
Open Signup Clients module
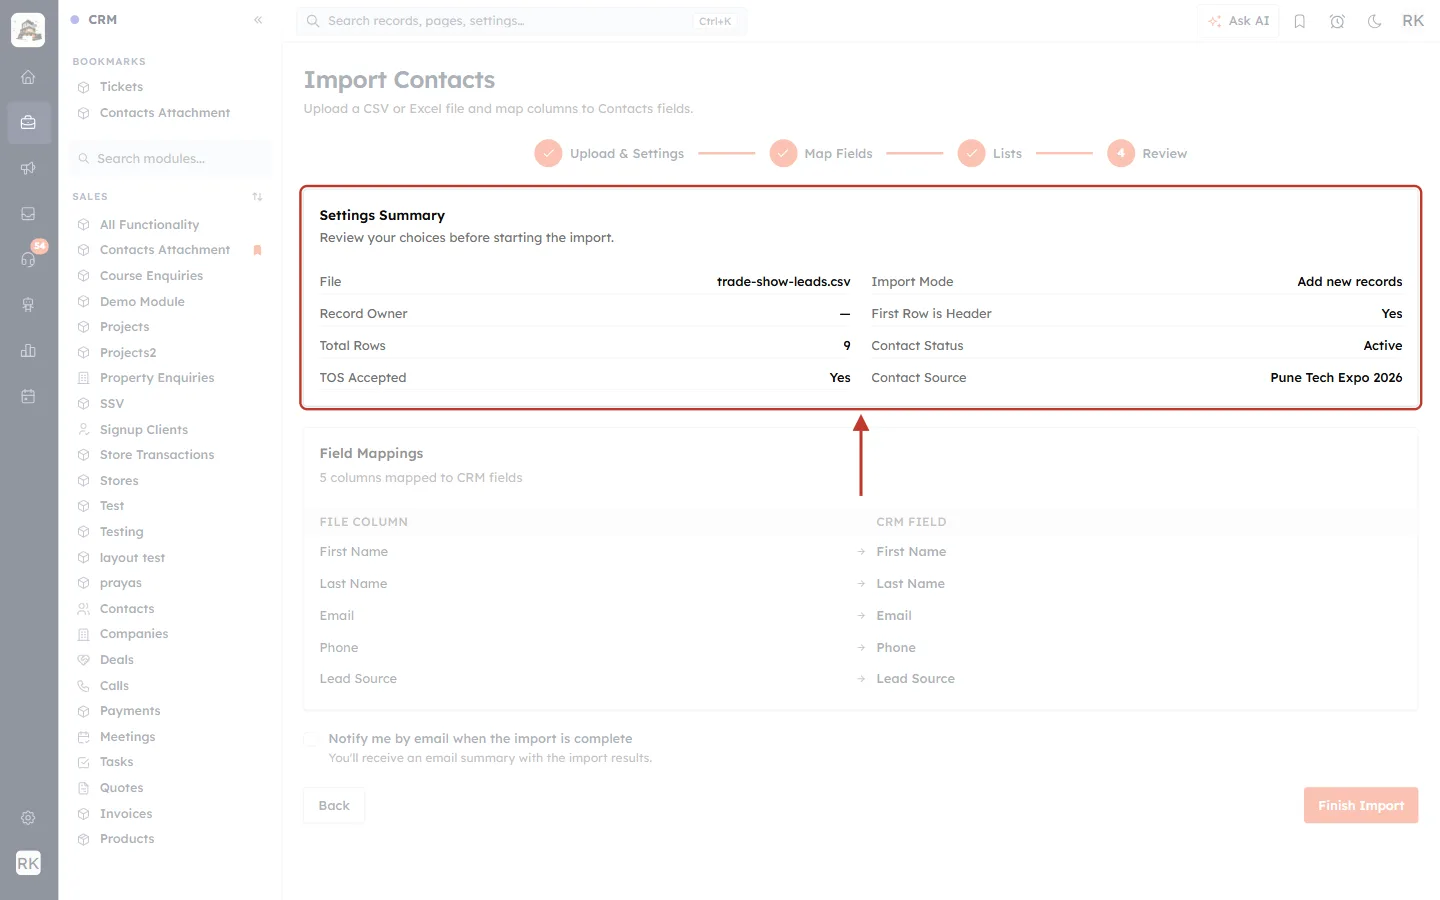click(x=144, y=430)
